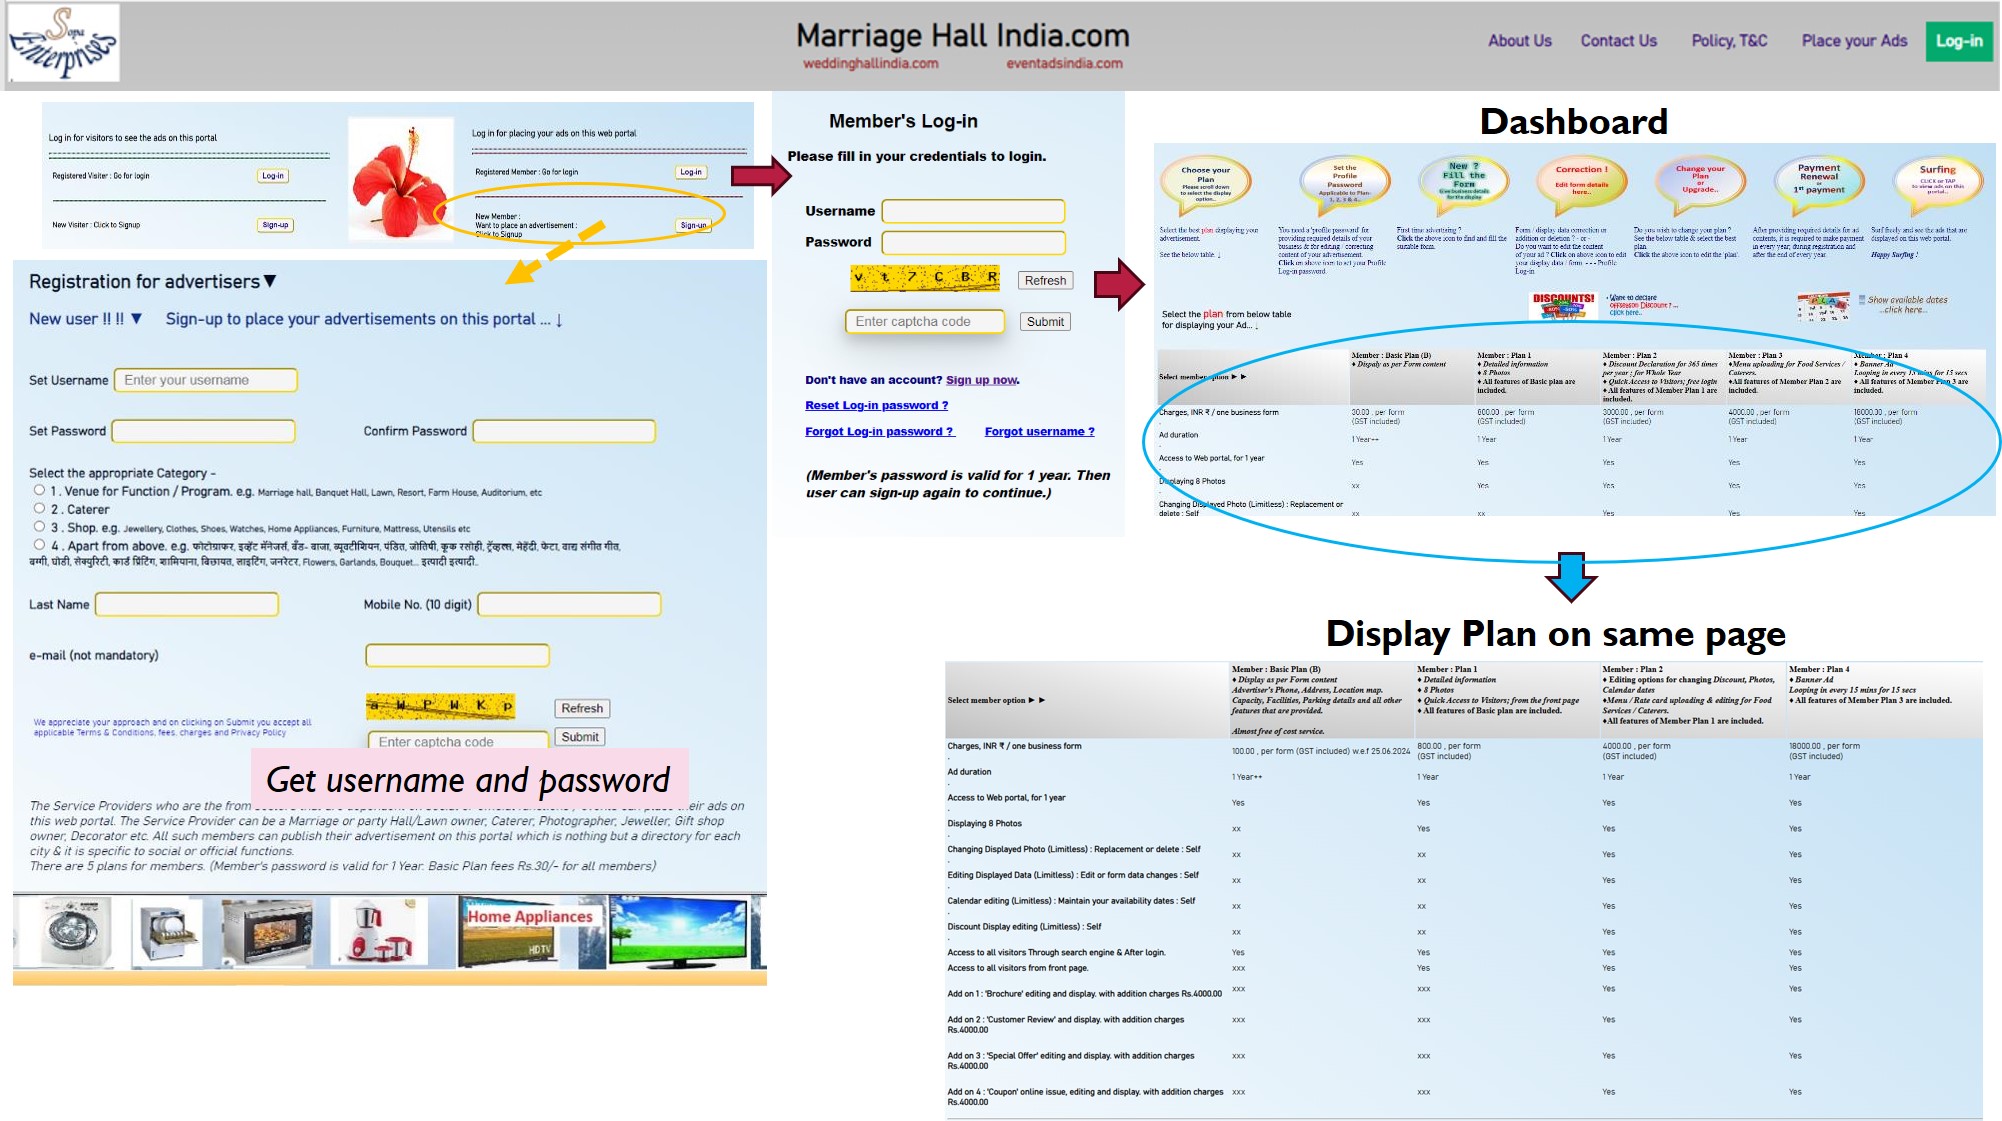Click the microwave oven thumbnail
2002x1121 pixels.
pyautogui.click(x=267, y=932)
